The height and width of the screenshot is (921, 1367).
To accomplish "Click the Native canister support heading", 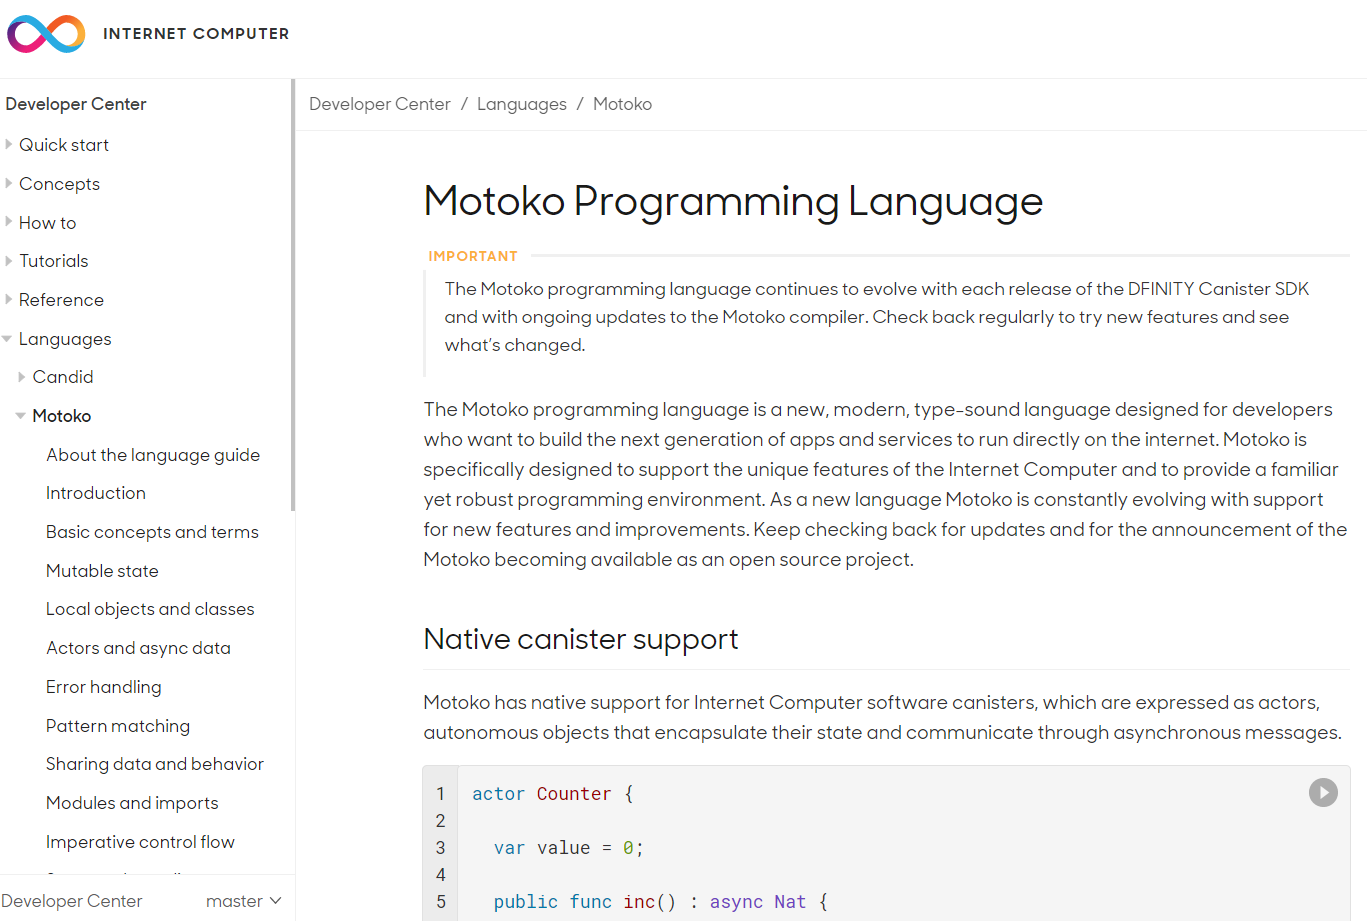I will [x=581, y=639].
